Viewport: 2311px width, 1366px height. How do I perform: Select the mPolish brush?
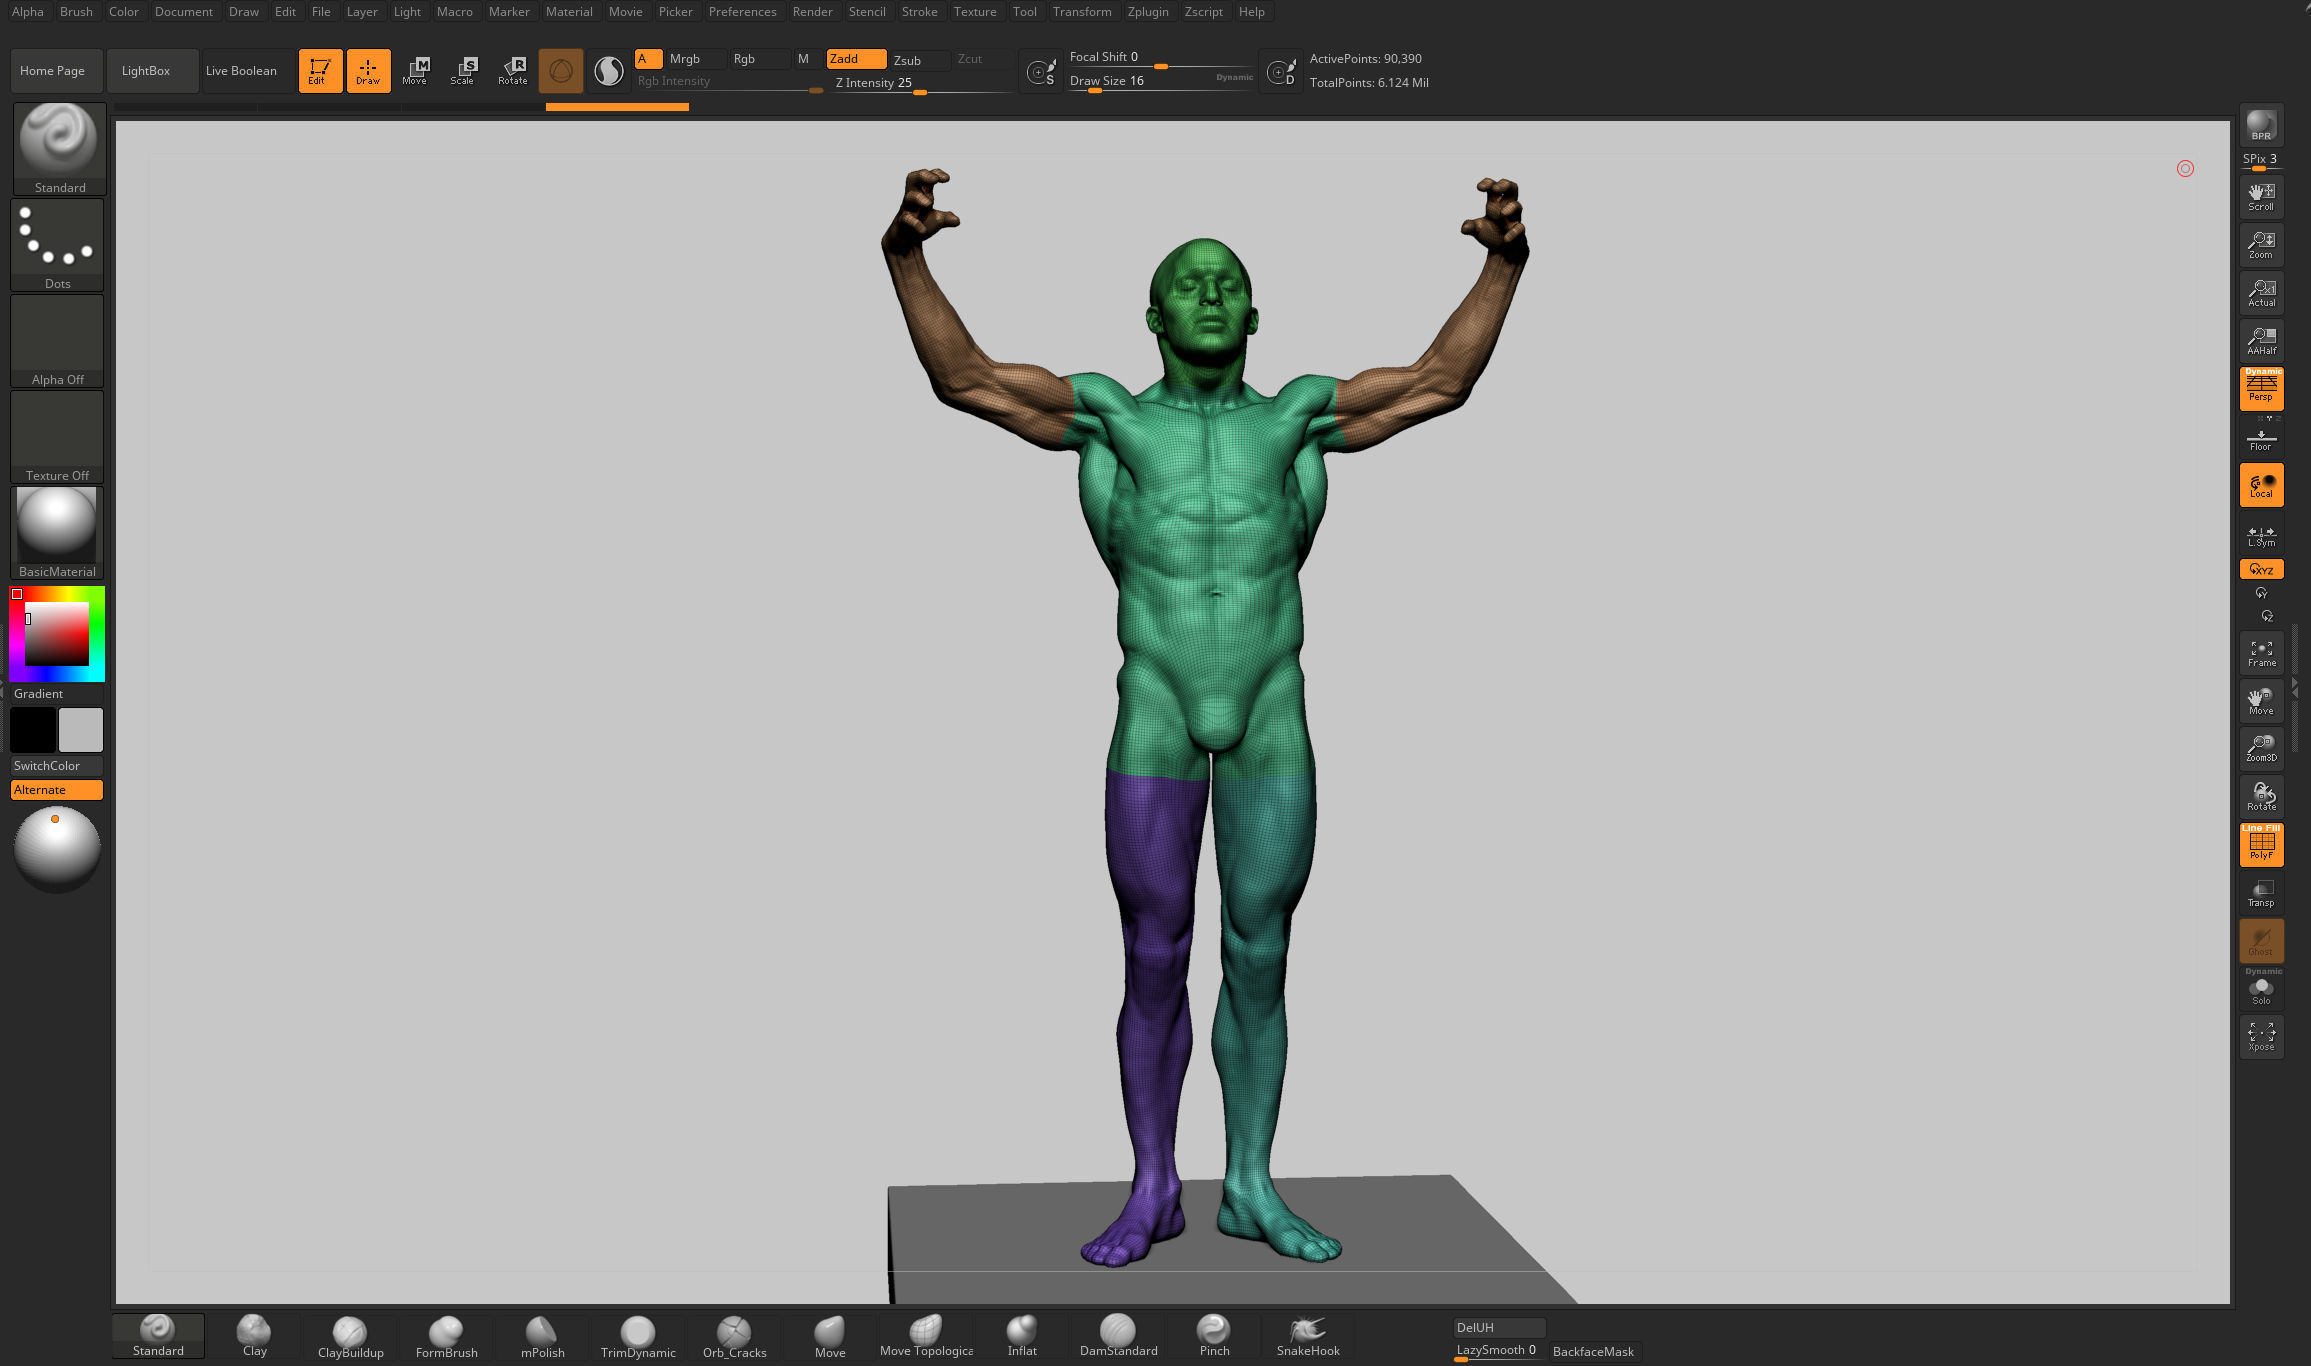pos(542,1337)
